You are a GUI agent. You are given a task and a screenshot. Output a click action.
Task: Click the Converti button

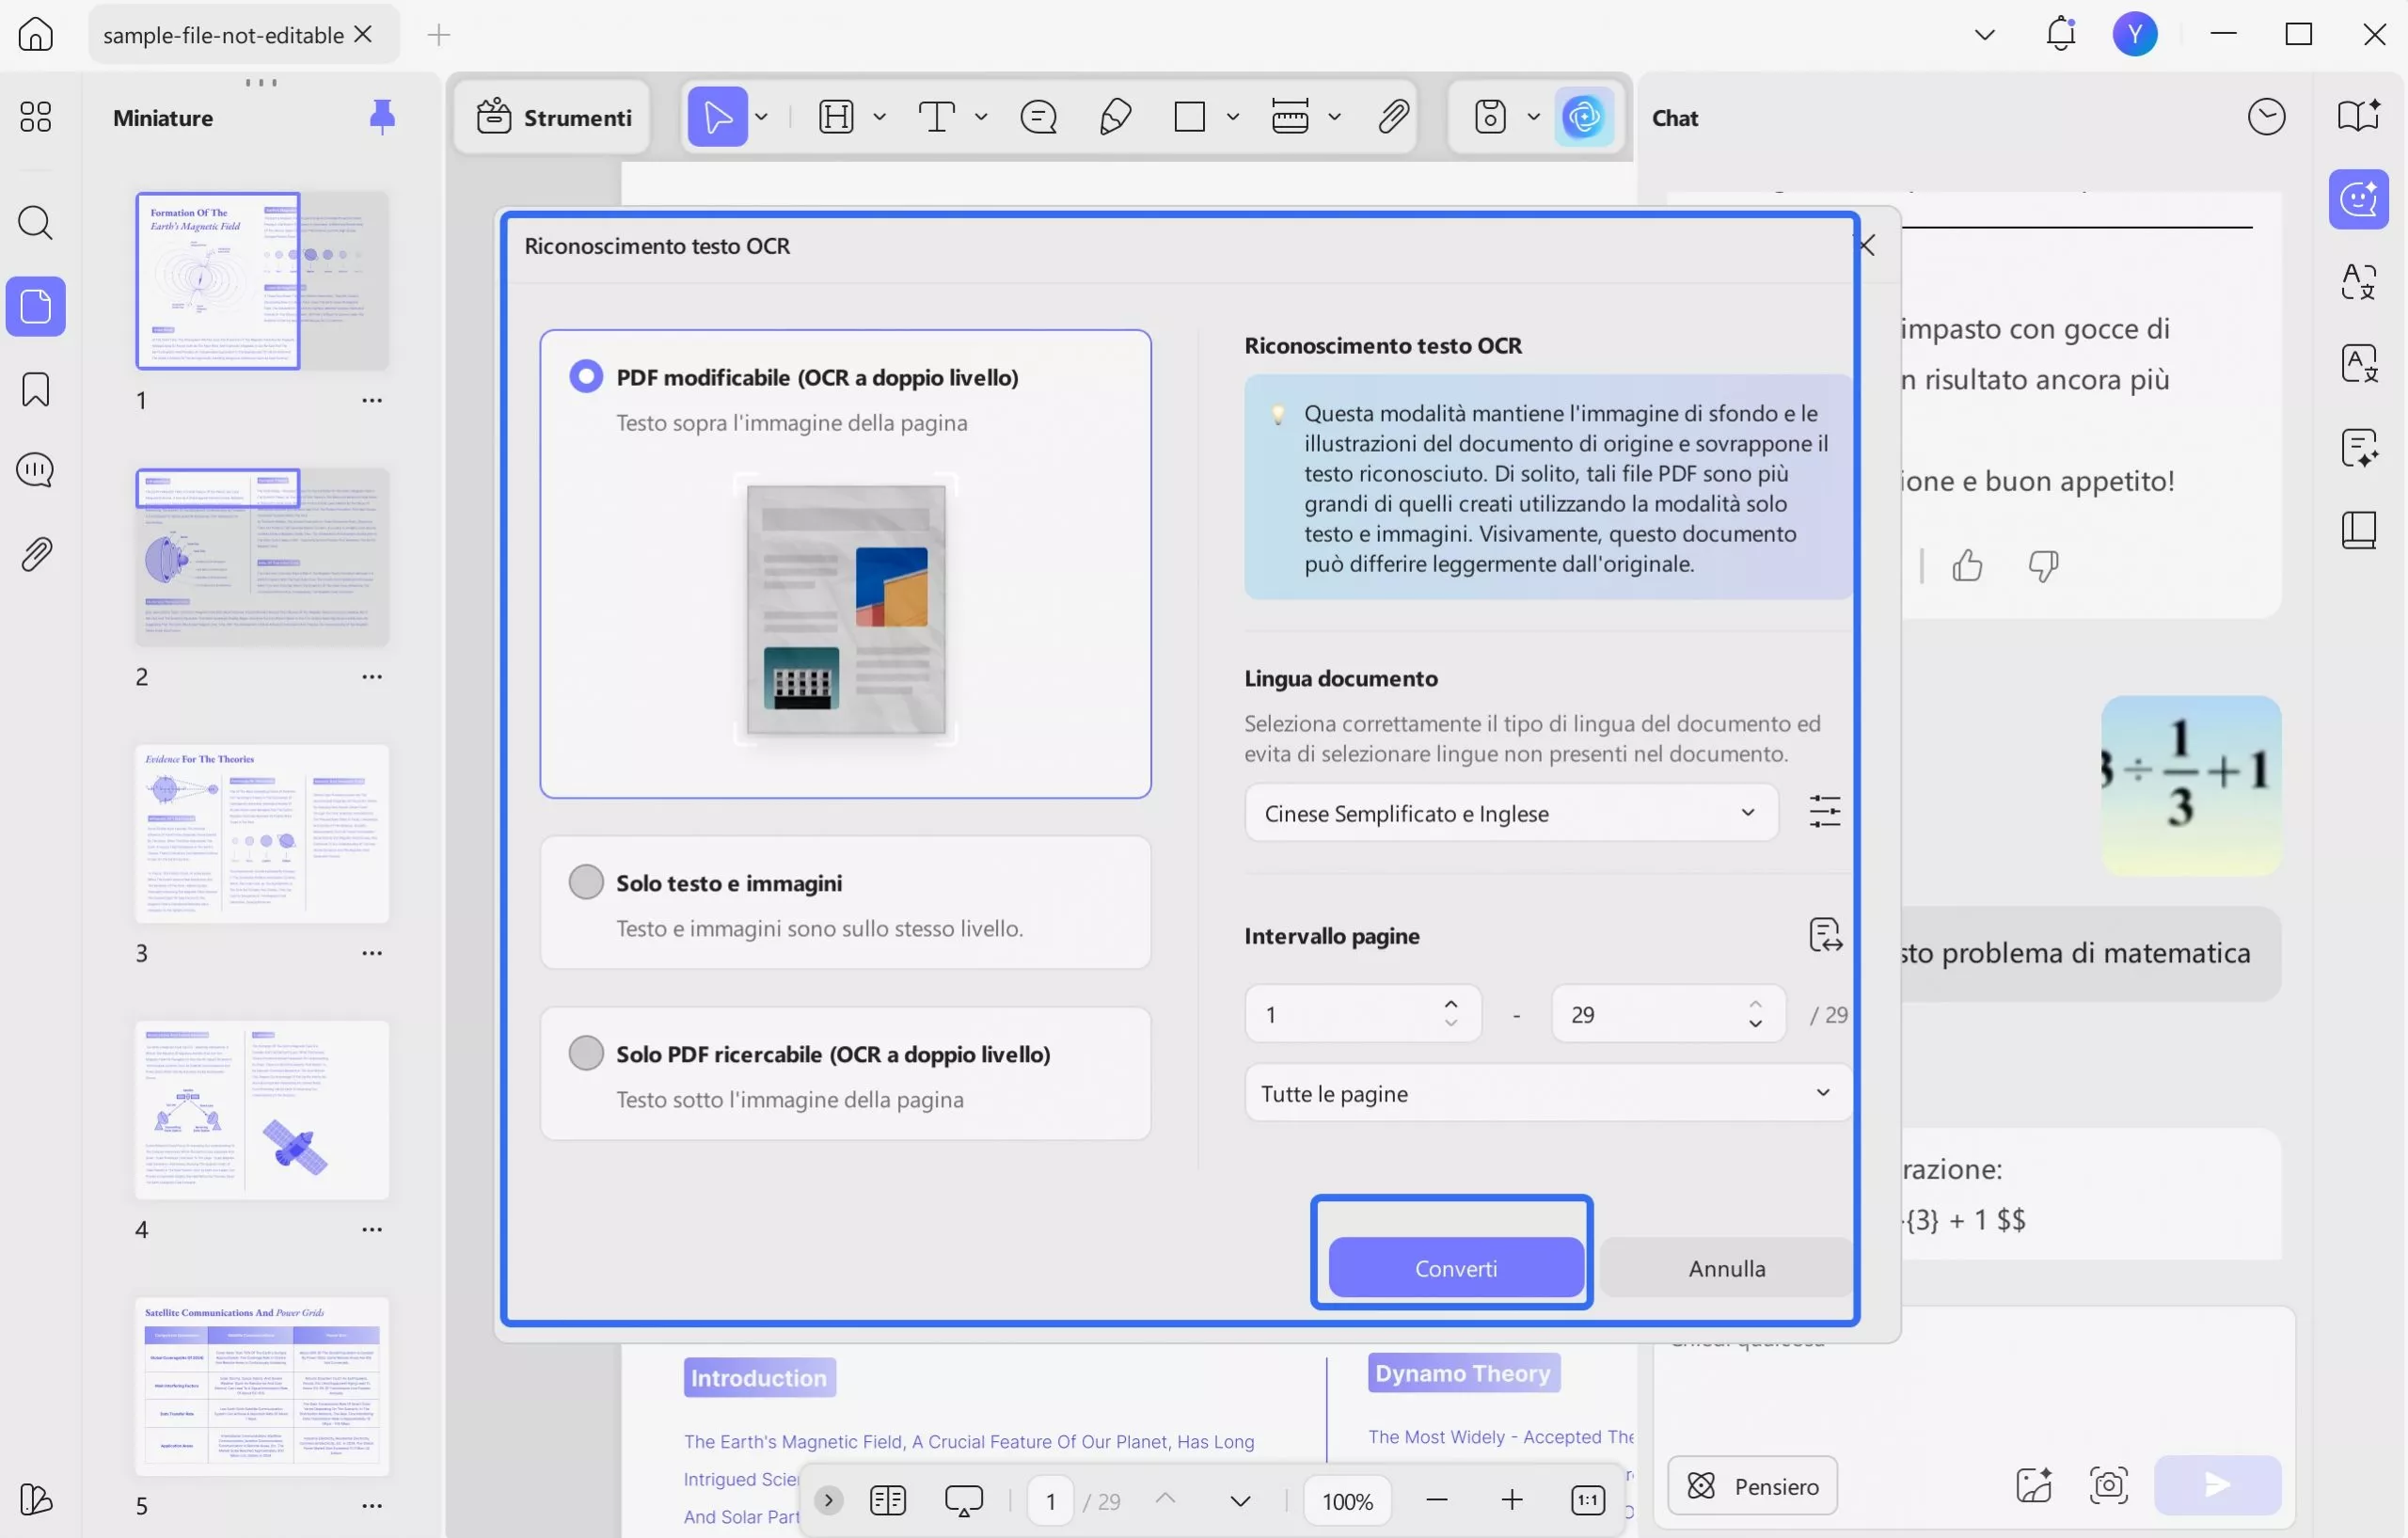1456,1268
